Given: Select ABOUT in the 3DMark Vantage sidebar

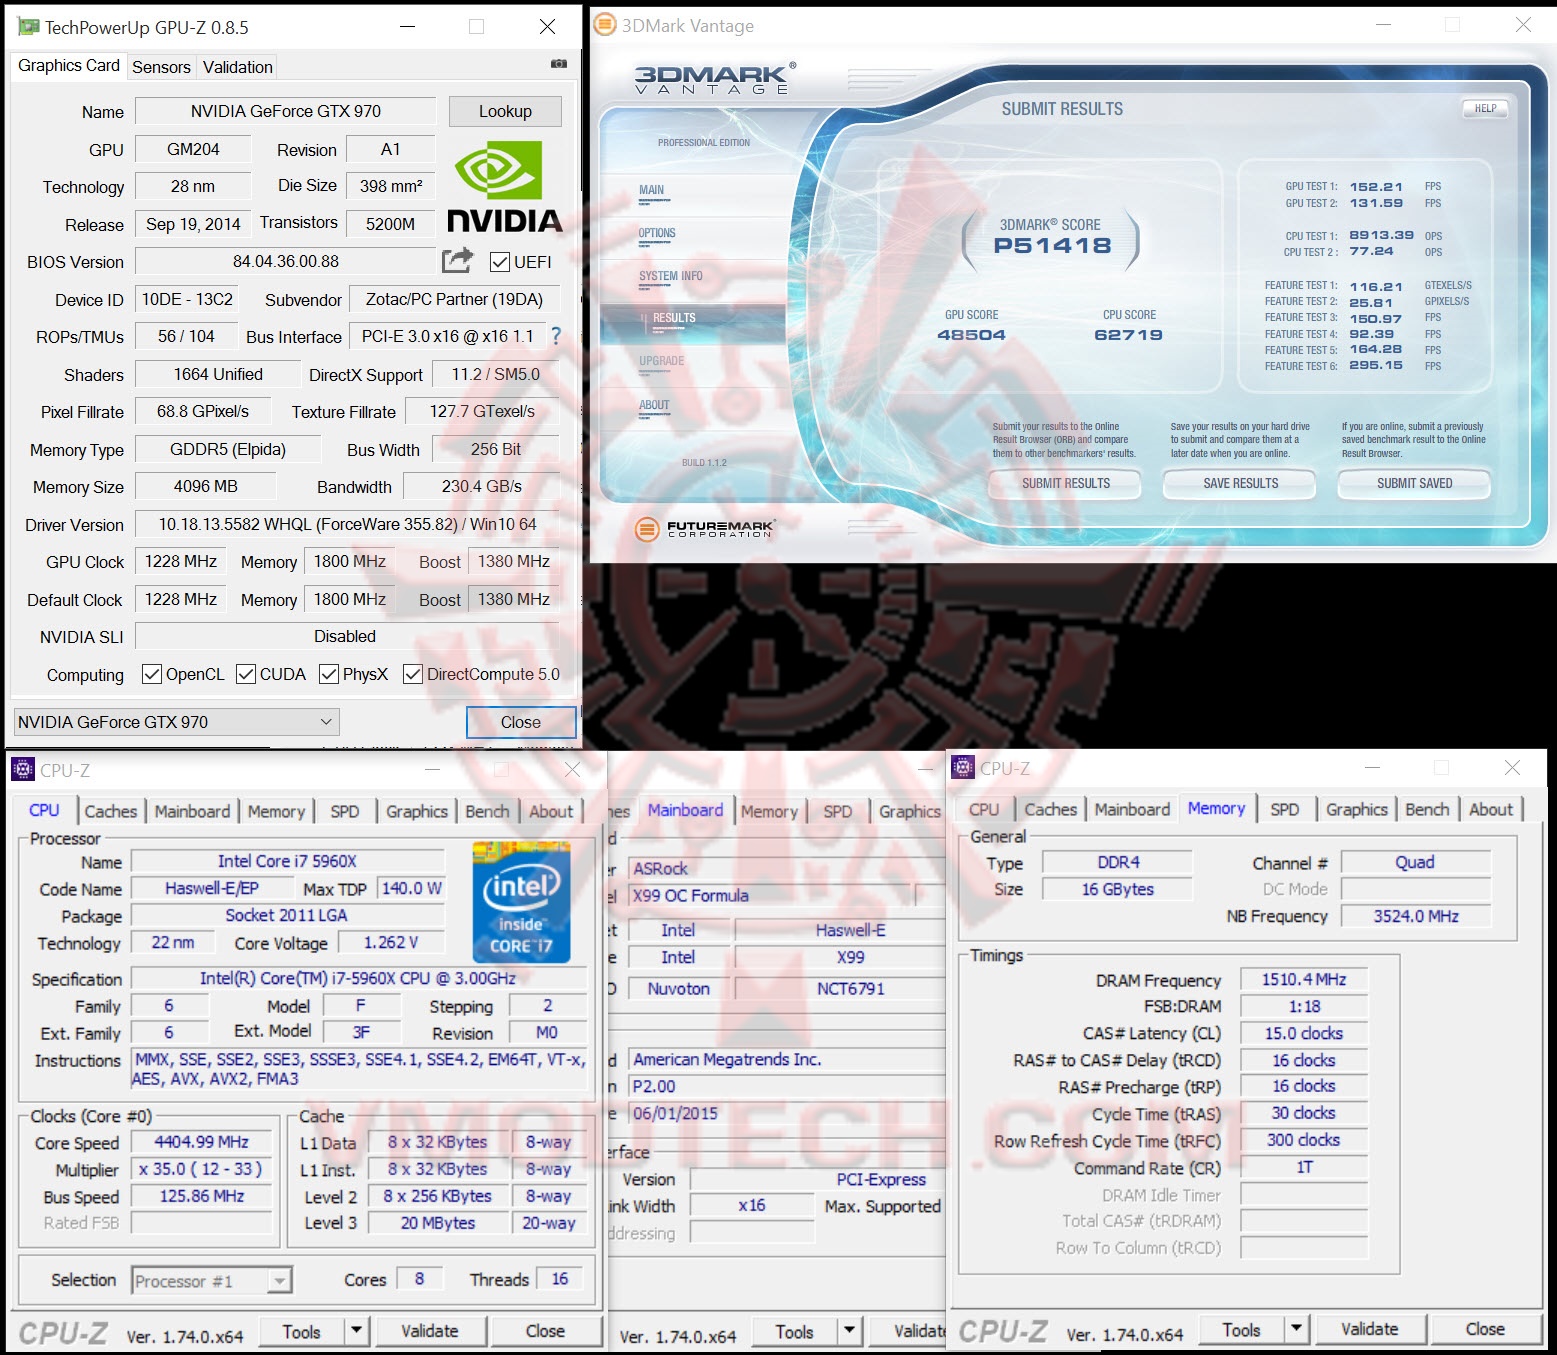Looking at the screenshot, I should point(654,405).
